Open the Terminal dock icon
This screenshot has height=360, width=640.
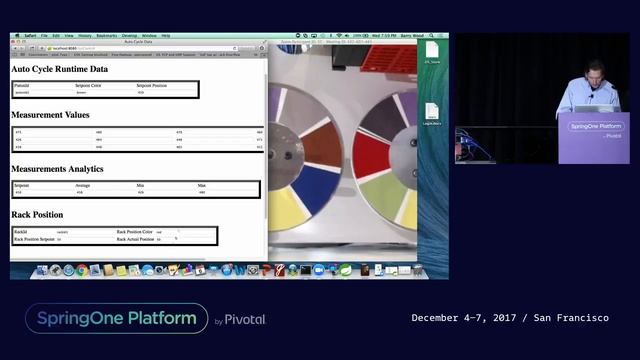[305, 270]
